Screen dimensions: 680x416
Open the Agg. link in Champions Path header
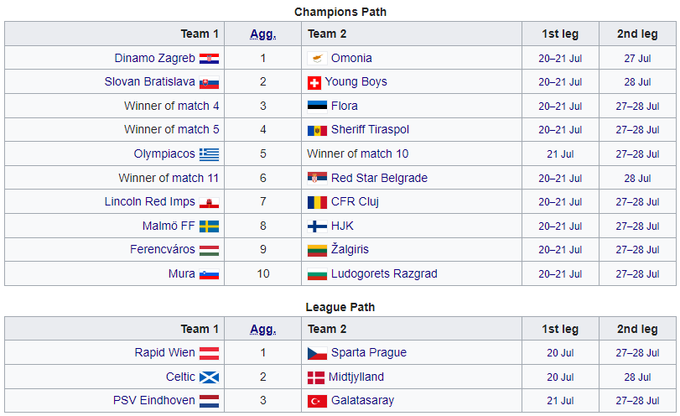262,34
